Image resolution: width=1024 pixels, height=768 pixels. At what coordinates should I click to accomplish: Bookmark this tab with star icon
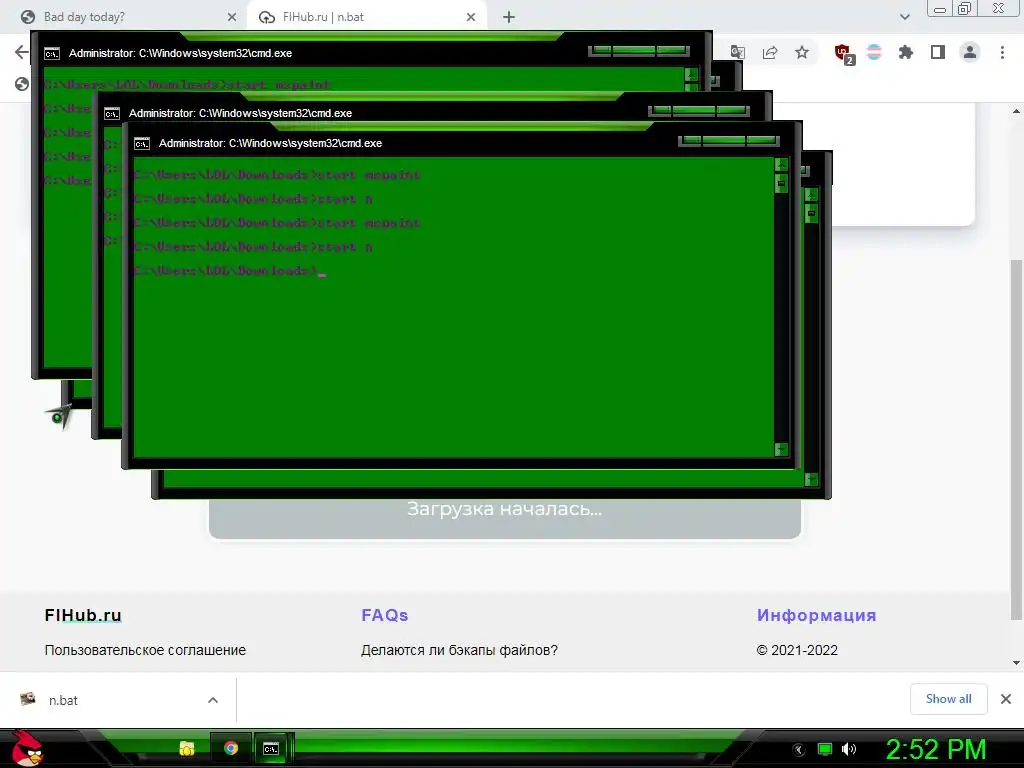[802, 52]
